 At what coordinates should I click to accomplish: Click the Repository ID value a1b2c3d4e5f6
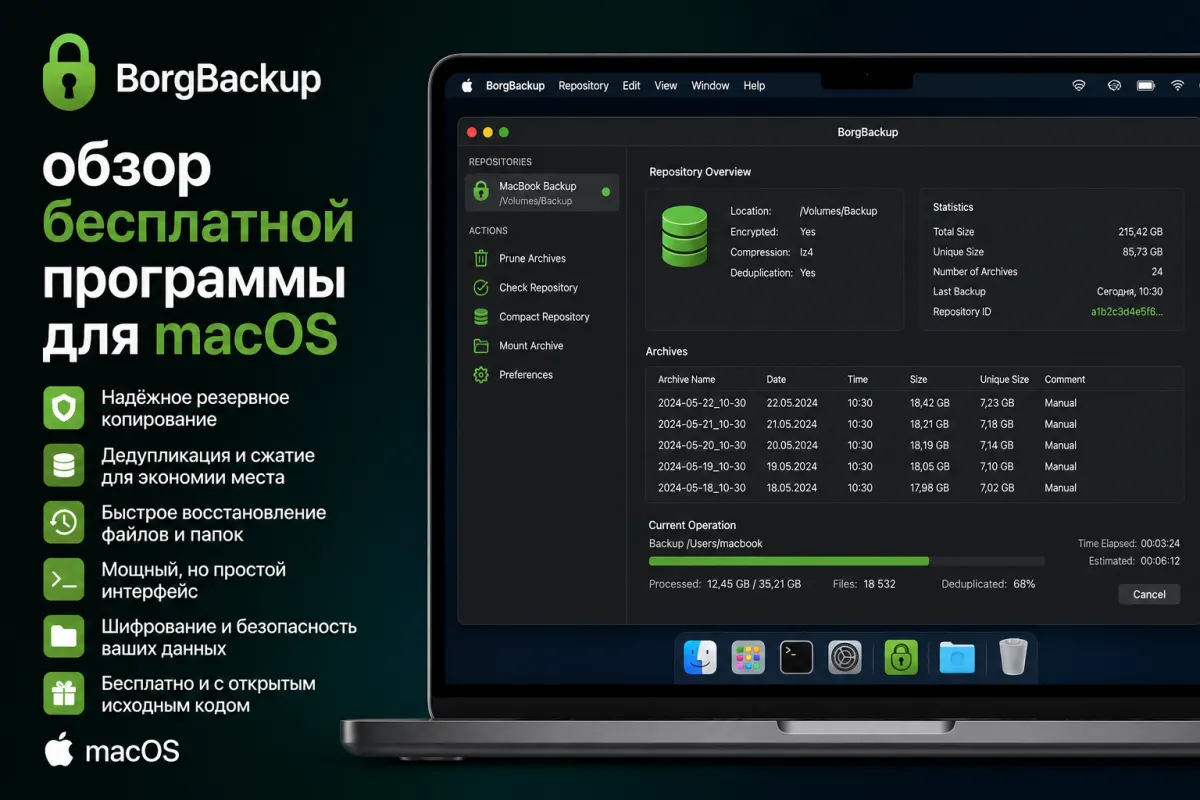click(1127, 311)
